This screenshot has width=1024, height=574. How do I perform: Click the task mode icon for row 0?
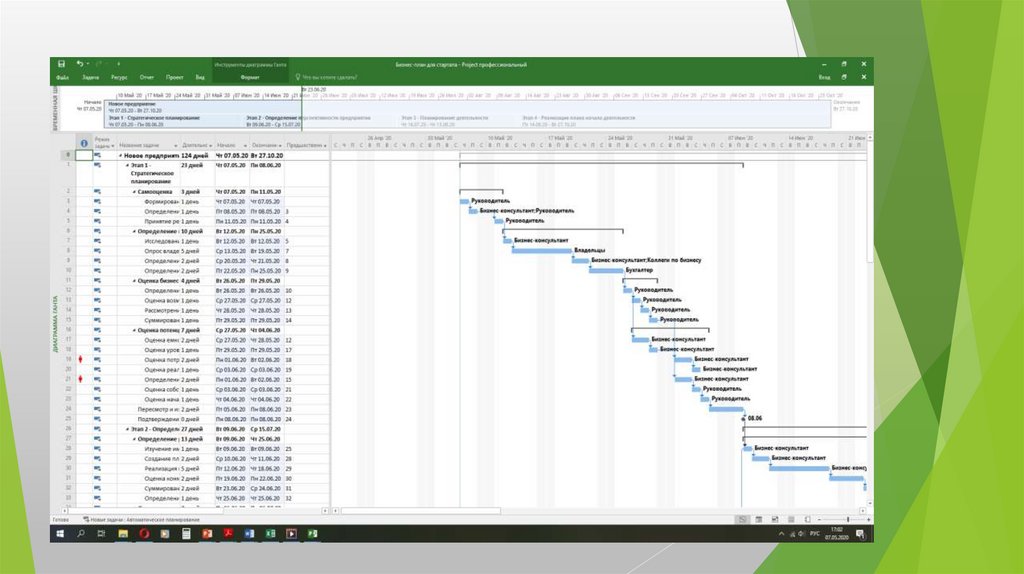(x=98, y=156)
